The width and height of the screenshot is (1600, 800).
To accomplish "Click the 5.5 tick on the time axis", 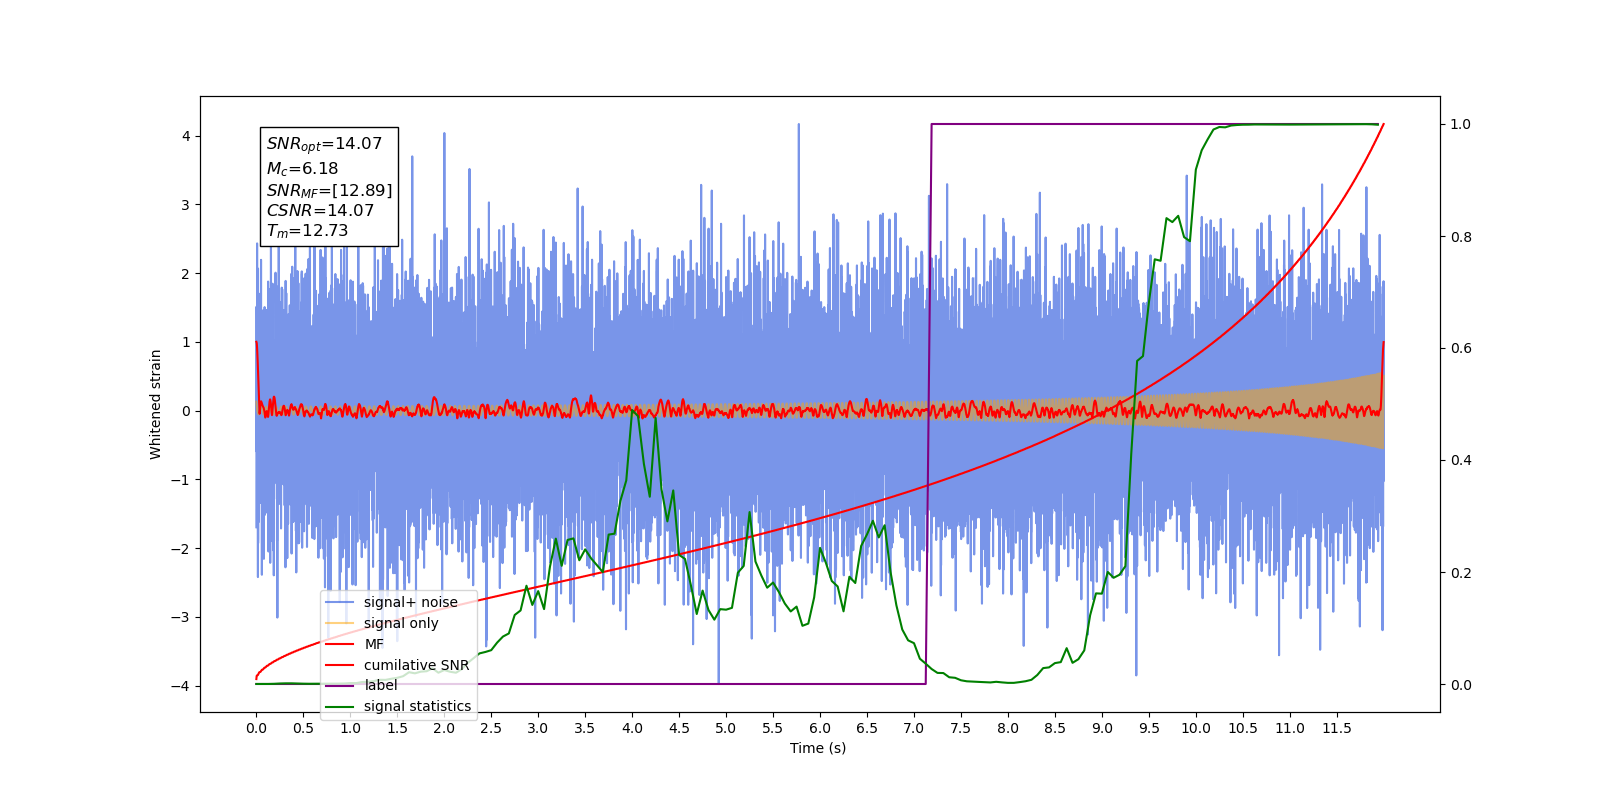I will [773, 728].
